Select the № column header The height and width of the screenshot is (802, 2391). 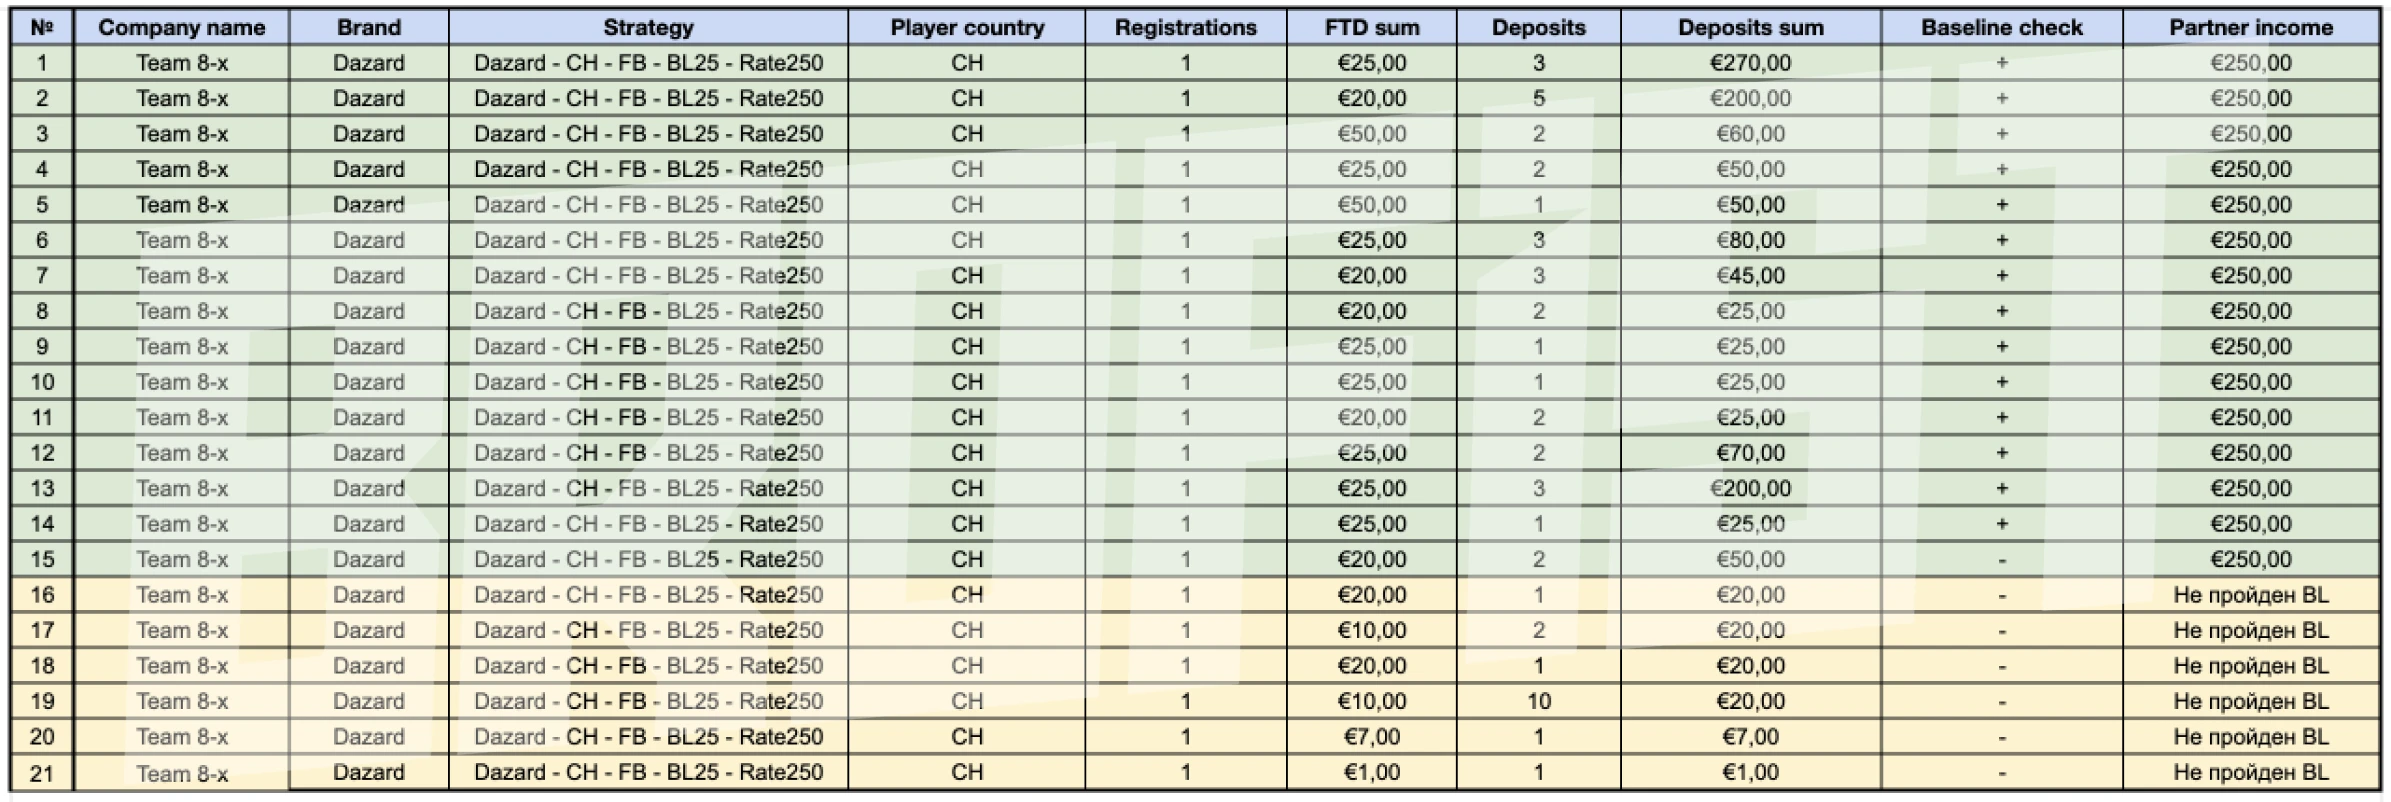pos(42,27)
